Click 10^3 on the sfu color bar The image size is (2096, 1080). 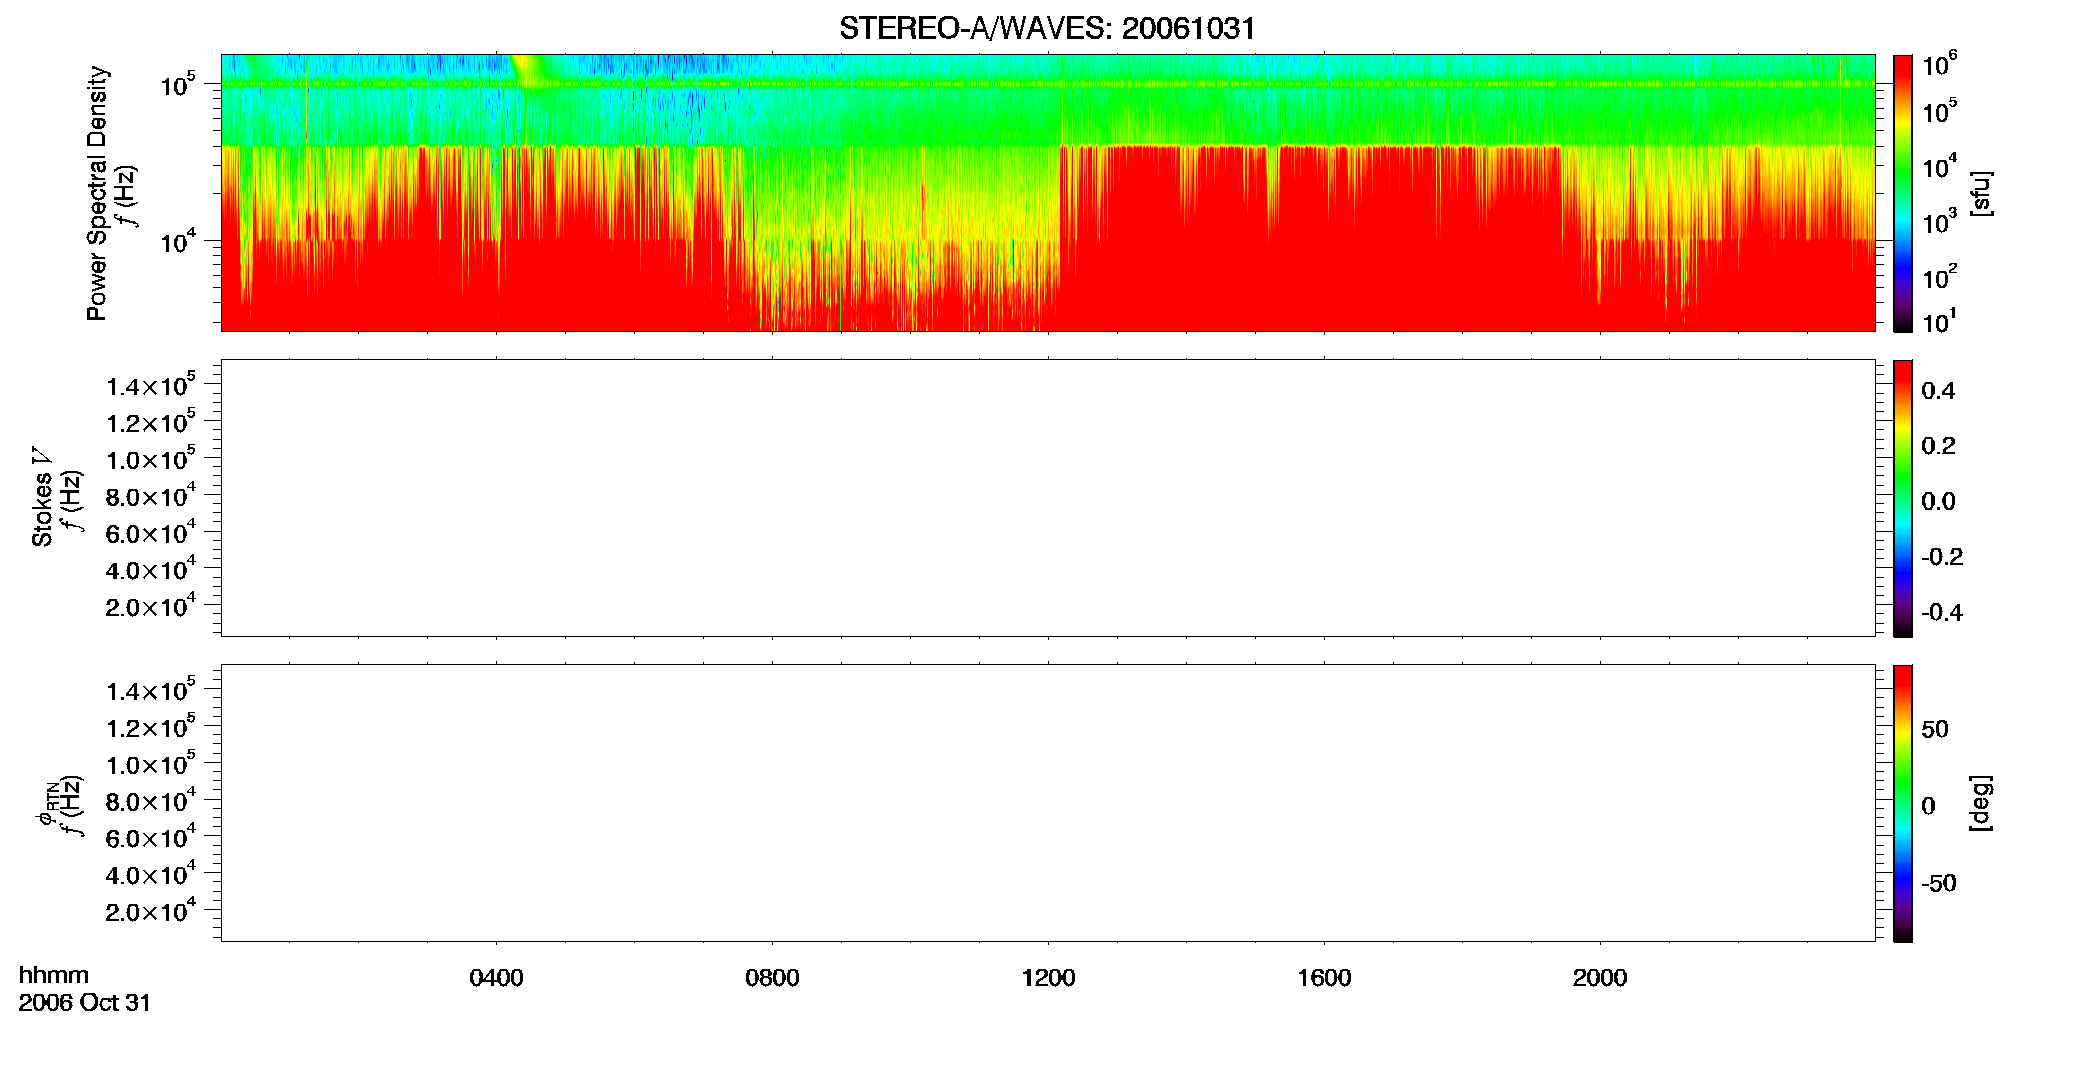(1940, 221)
